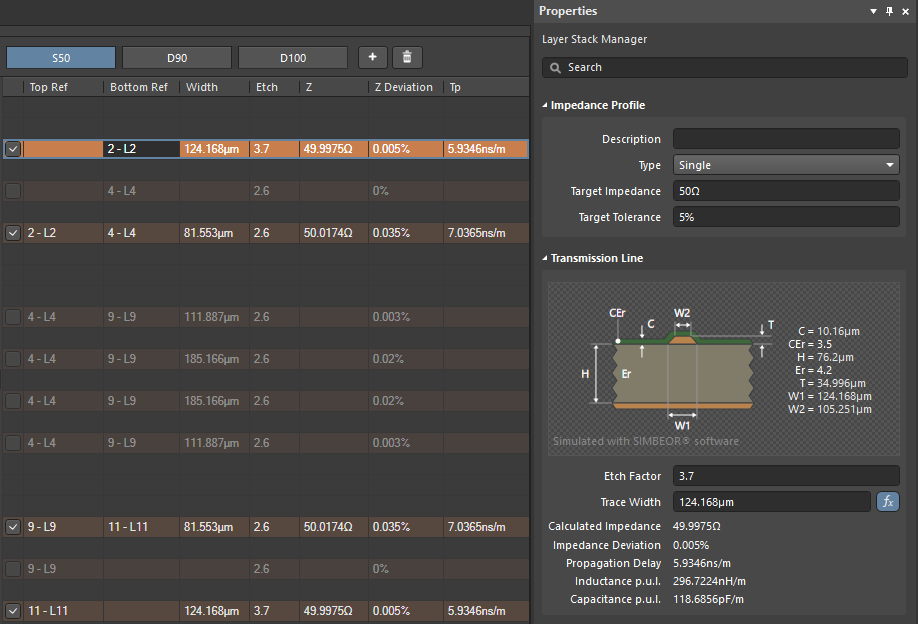Image resolution: width=918 pixels, height=624 pixels.
Task: Collapse the Transmission Line section
Action: pos(544,258)
